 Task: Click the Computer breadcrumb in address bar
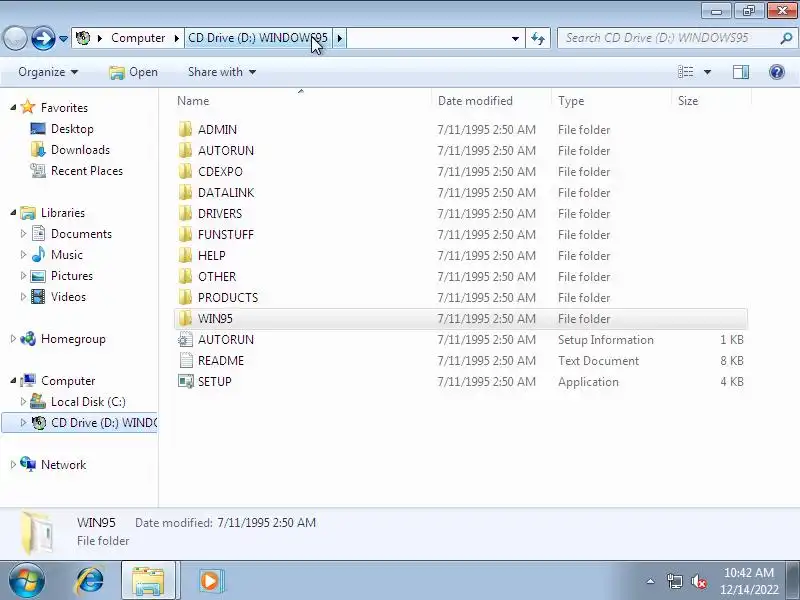point(138,38)
